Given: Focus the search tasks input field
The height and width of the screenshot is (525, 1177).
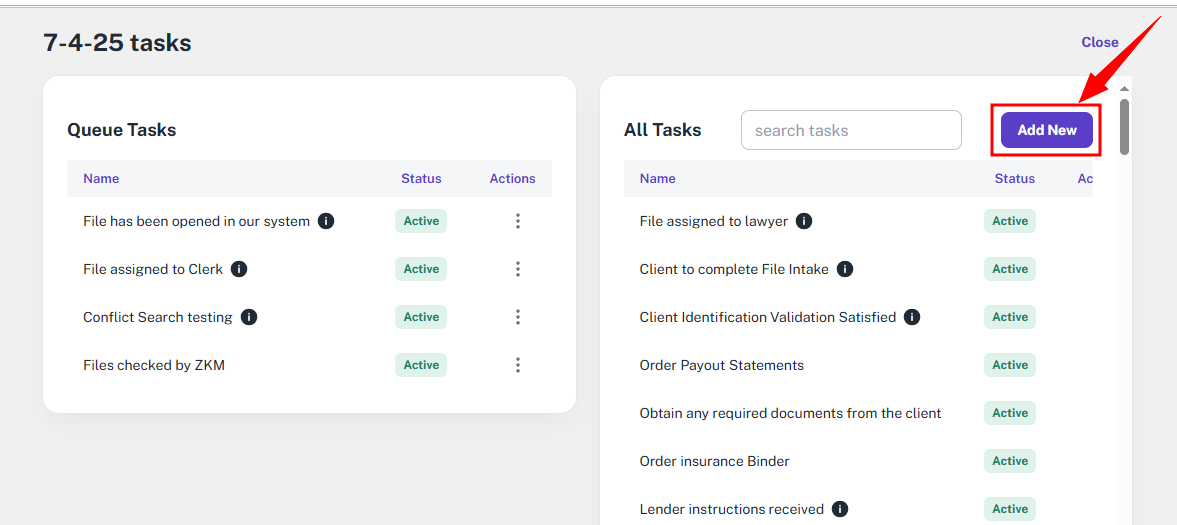Looking at the screenshot, I should coord(850,130).
